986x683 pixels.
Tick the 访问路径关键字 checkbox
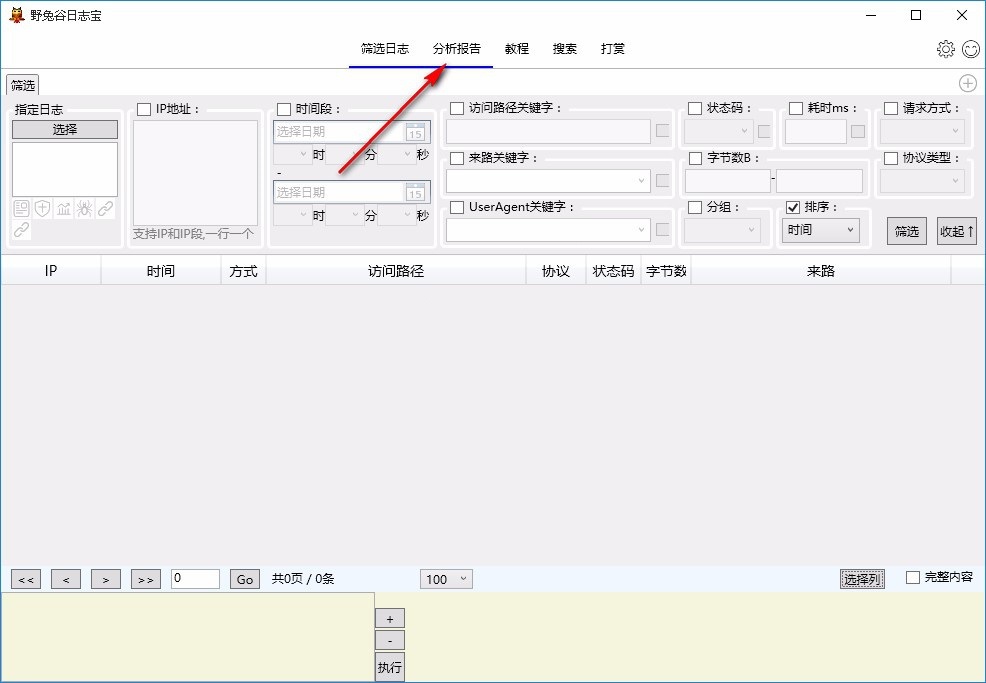pyautogui.click(x=457, y=108)
